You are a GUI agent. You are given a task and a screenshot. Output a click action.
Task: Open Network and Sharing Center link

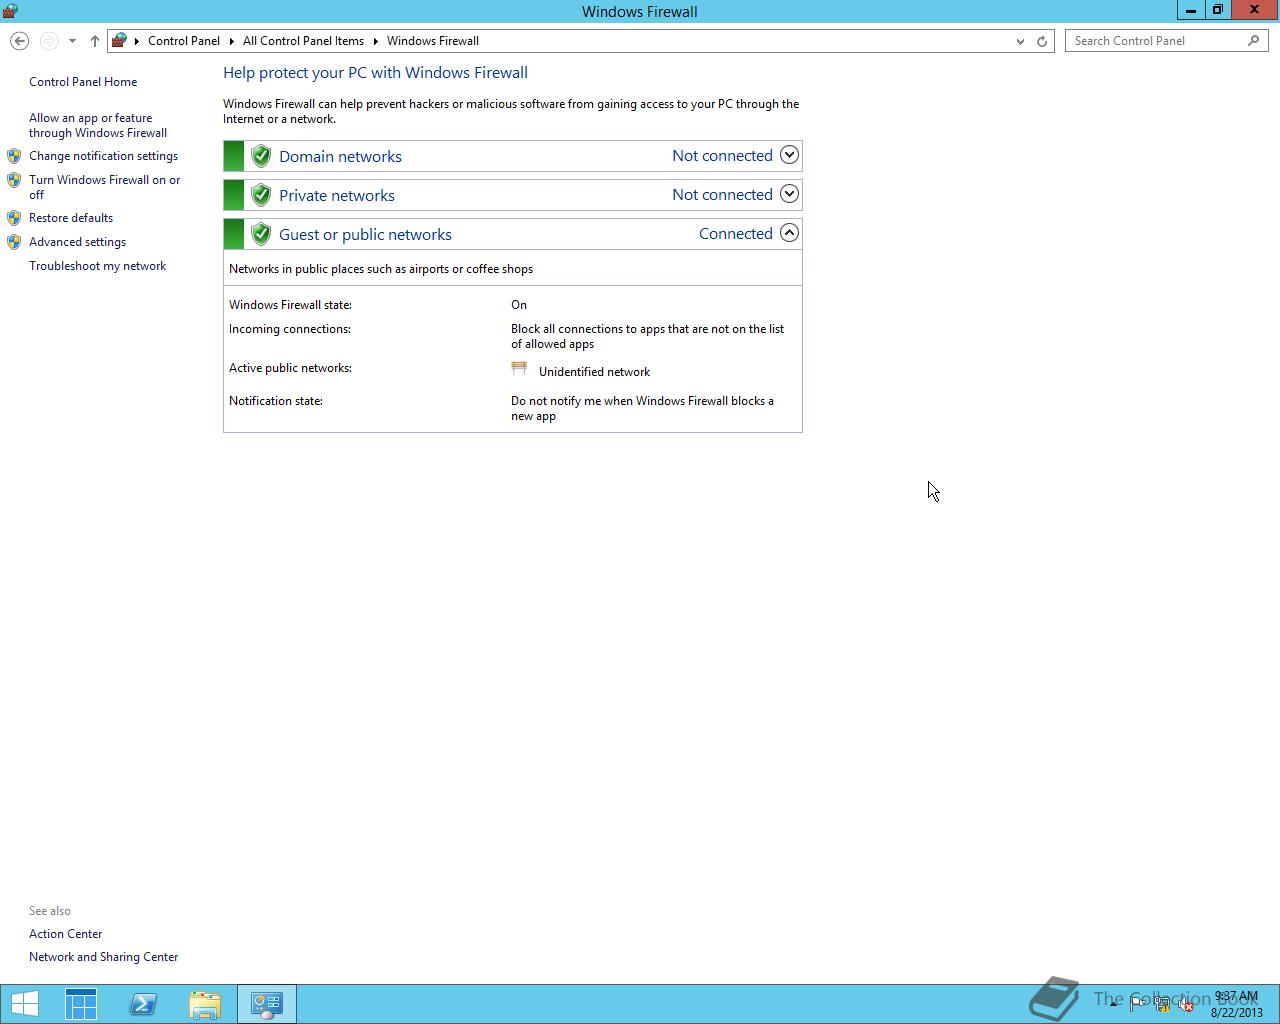tap(103, 957)
